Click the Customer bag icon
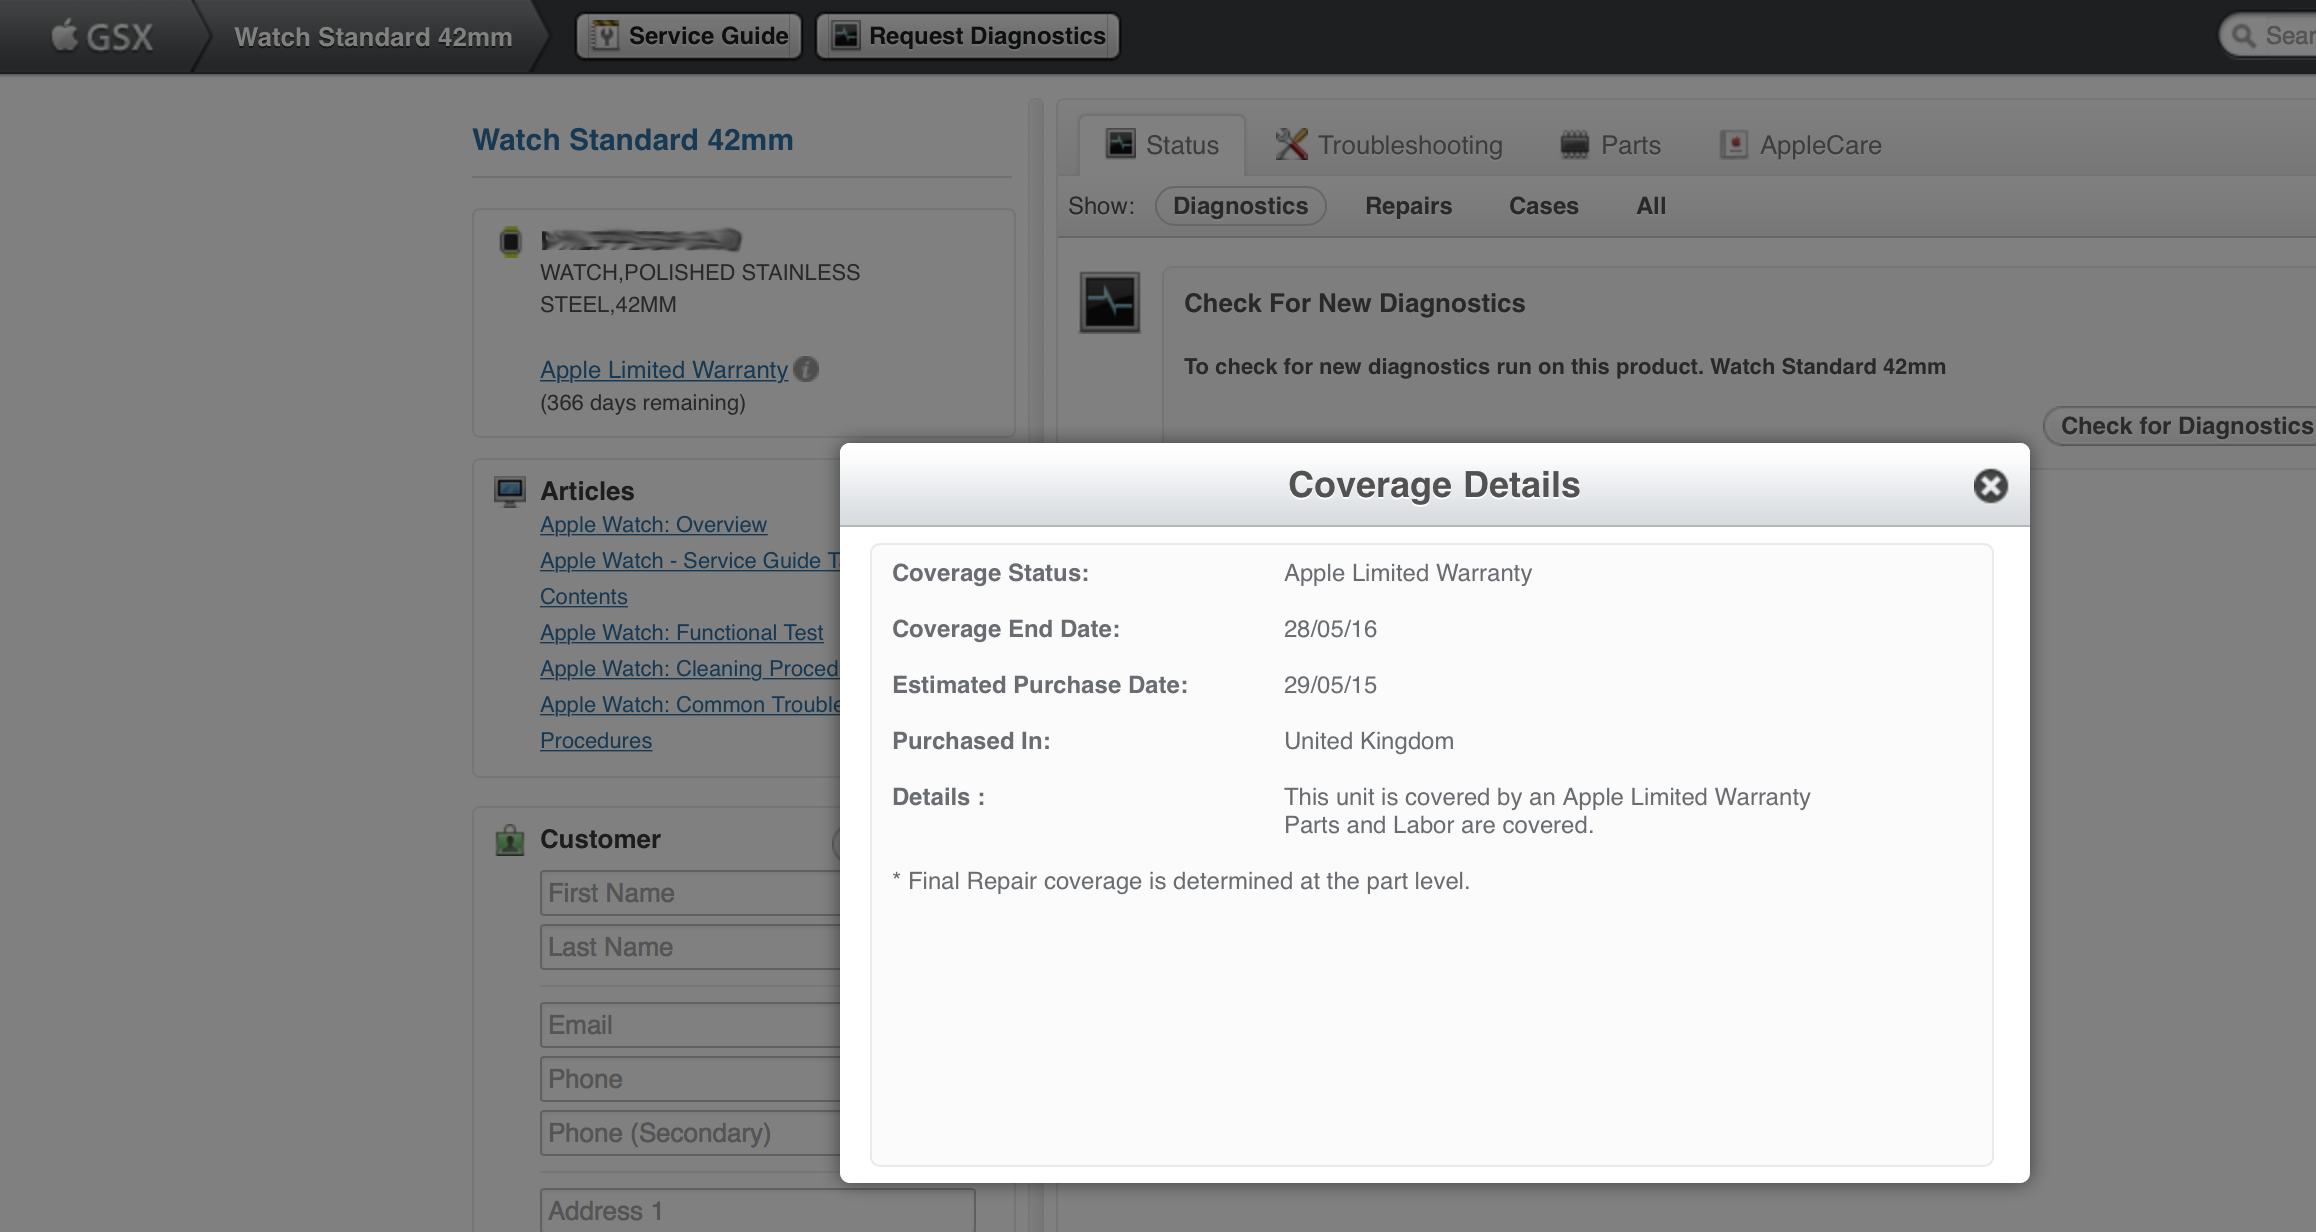This screenshot has height=1232, width=2316. (510, 840)
